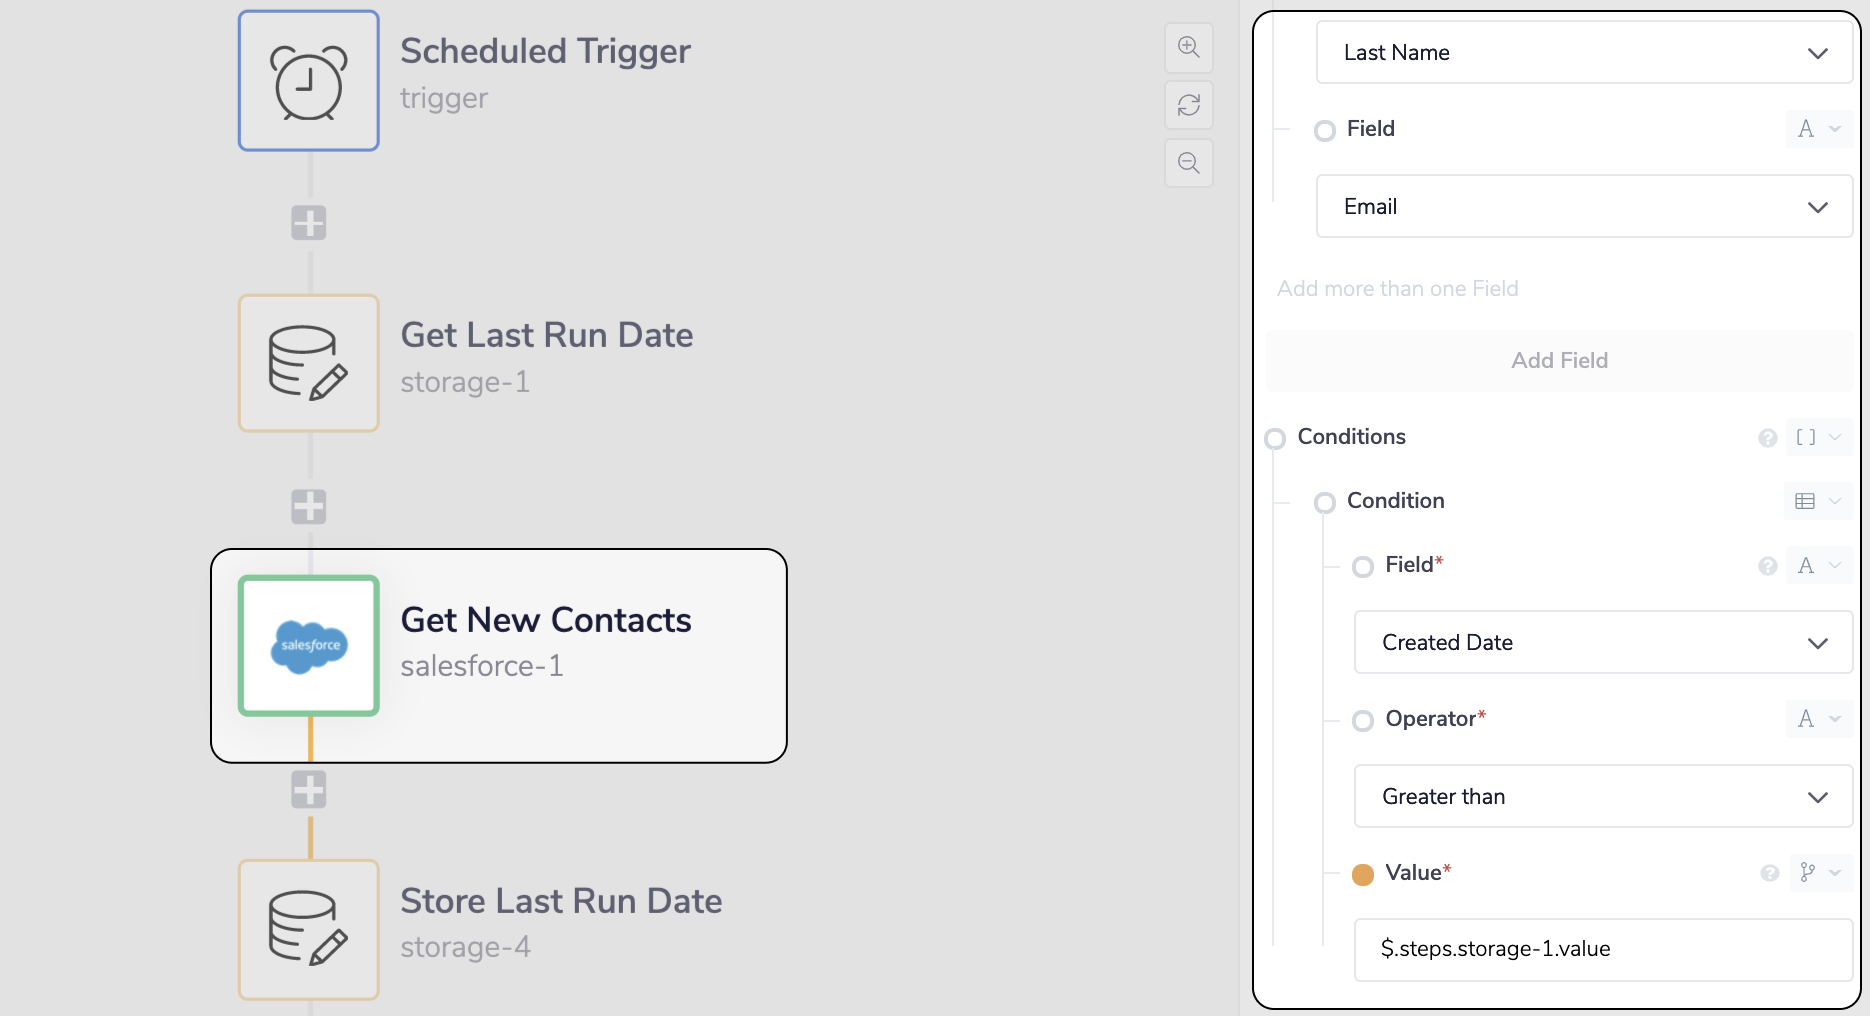
Task: Click the $.steps.storage-1.value input field
Action: point(1601,949)
